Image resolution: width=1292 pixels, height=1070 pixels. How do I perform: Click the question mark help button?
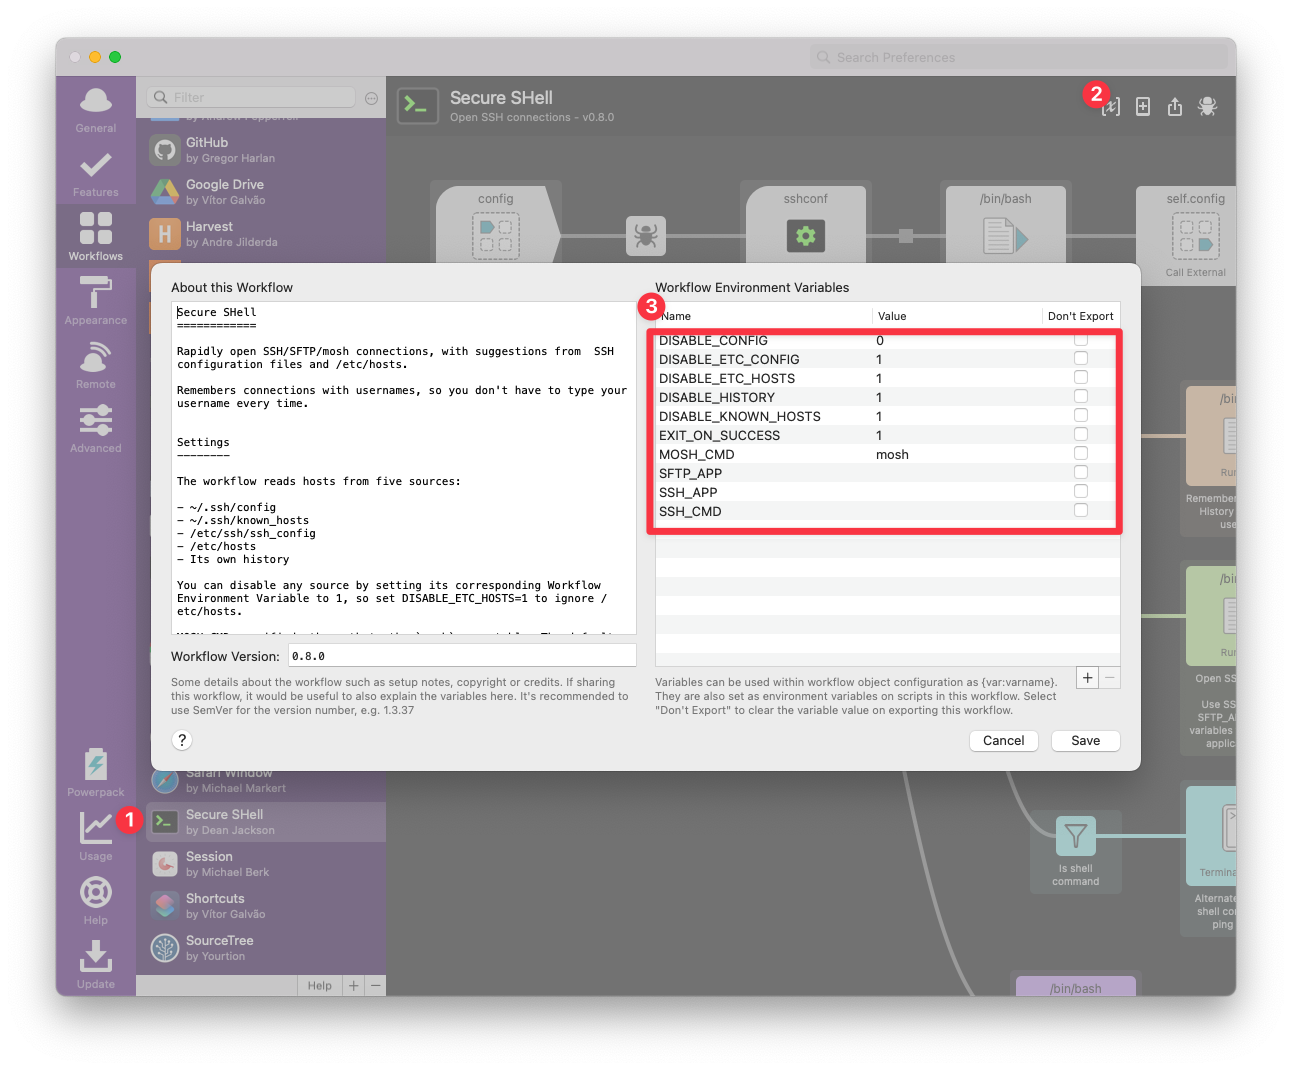point(182,740)
